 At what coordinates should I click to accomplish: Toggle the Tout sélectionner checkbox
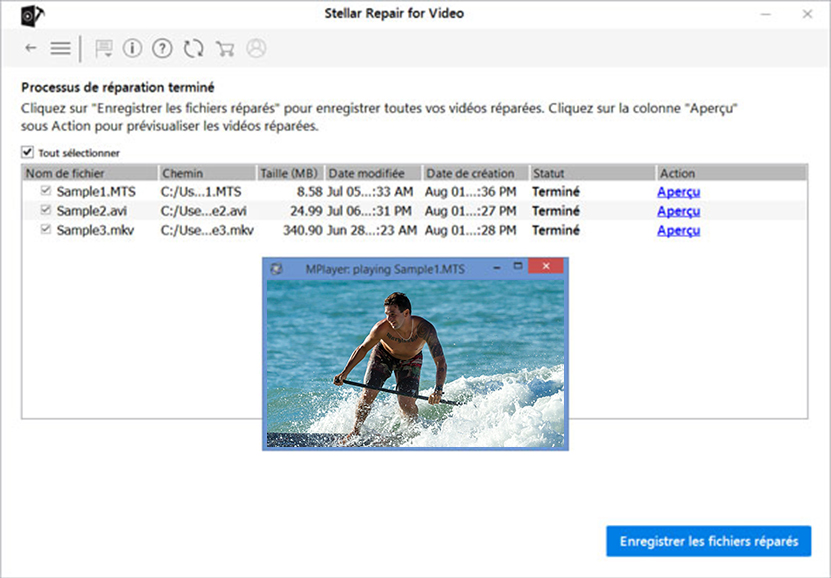pos(27,153)
